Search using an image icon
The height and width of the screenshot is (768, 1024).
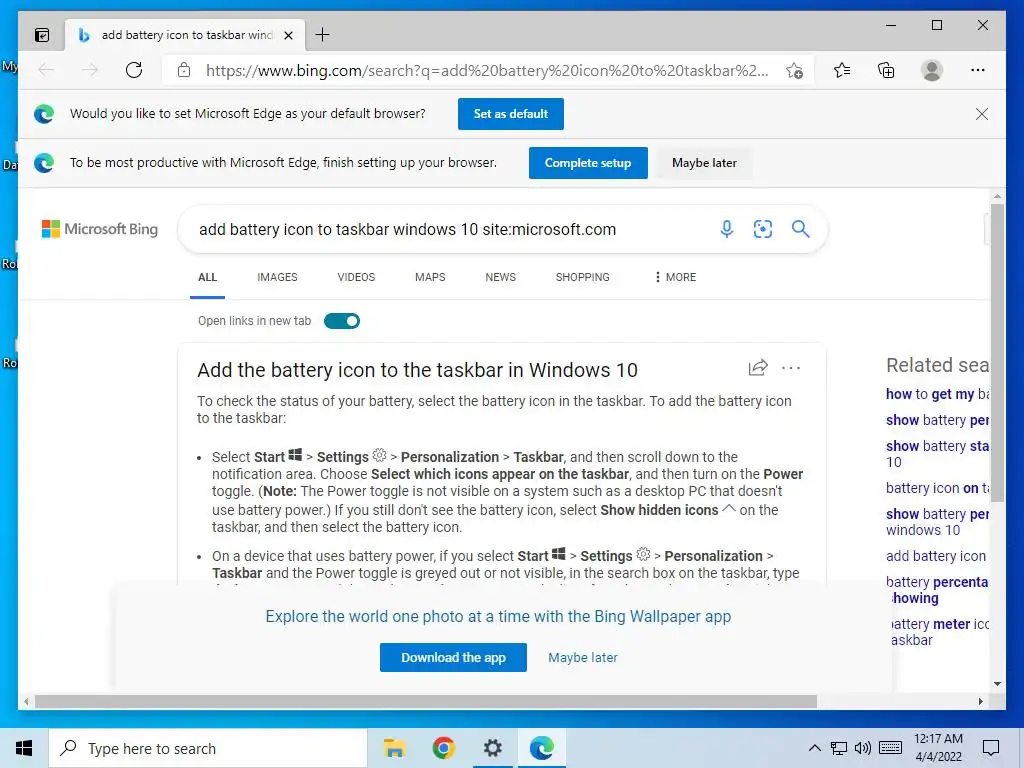pos(763,229)
